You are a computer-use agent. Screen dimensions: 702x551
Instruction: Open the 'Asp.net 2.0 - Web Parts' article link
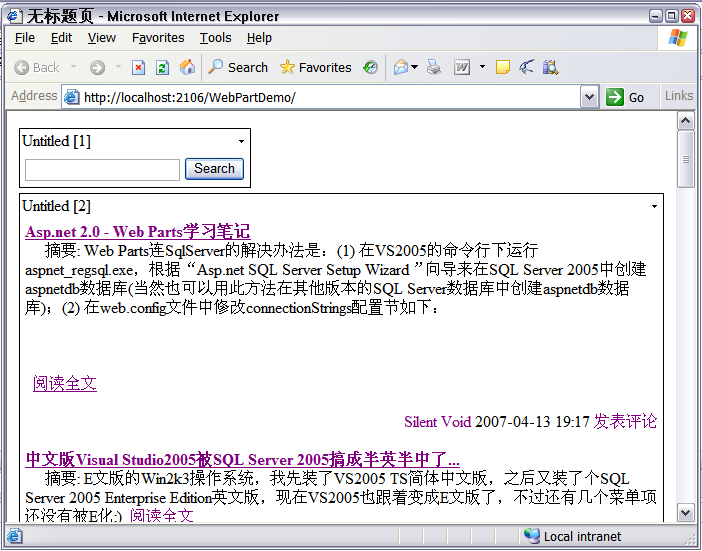point(137,232)
